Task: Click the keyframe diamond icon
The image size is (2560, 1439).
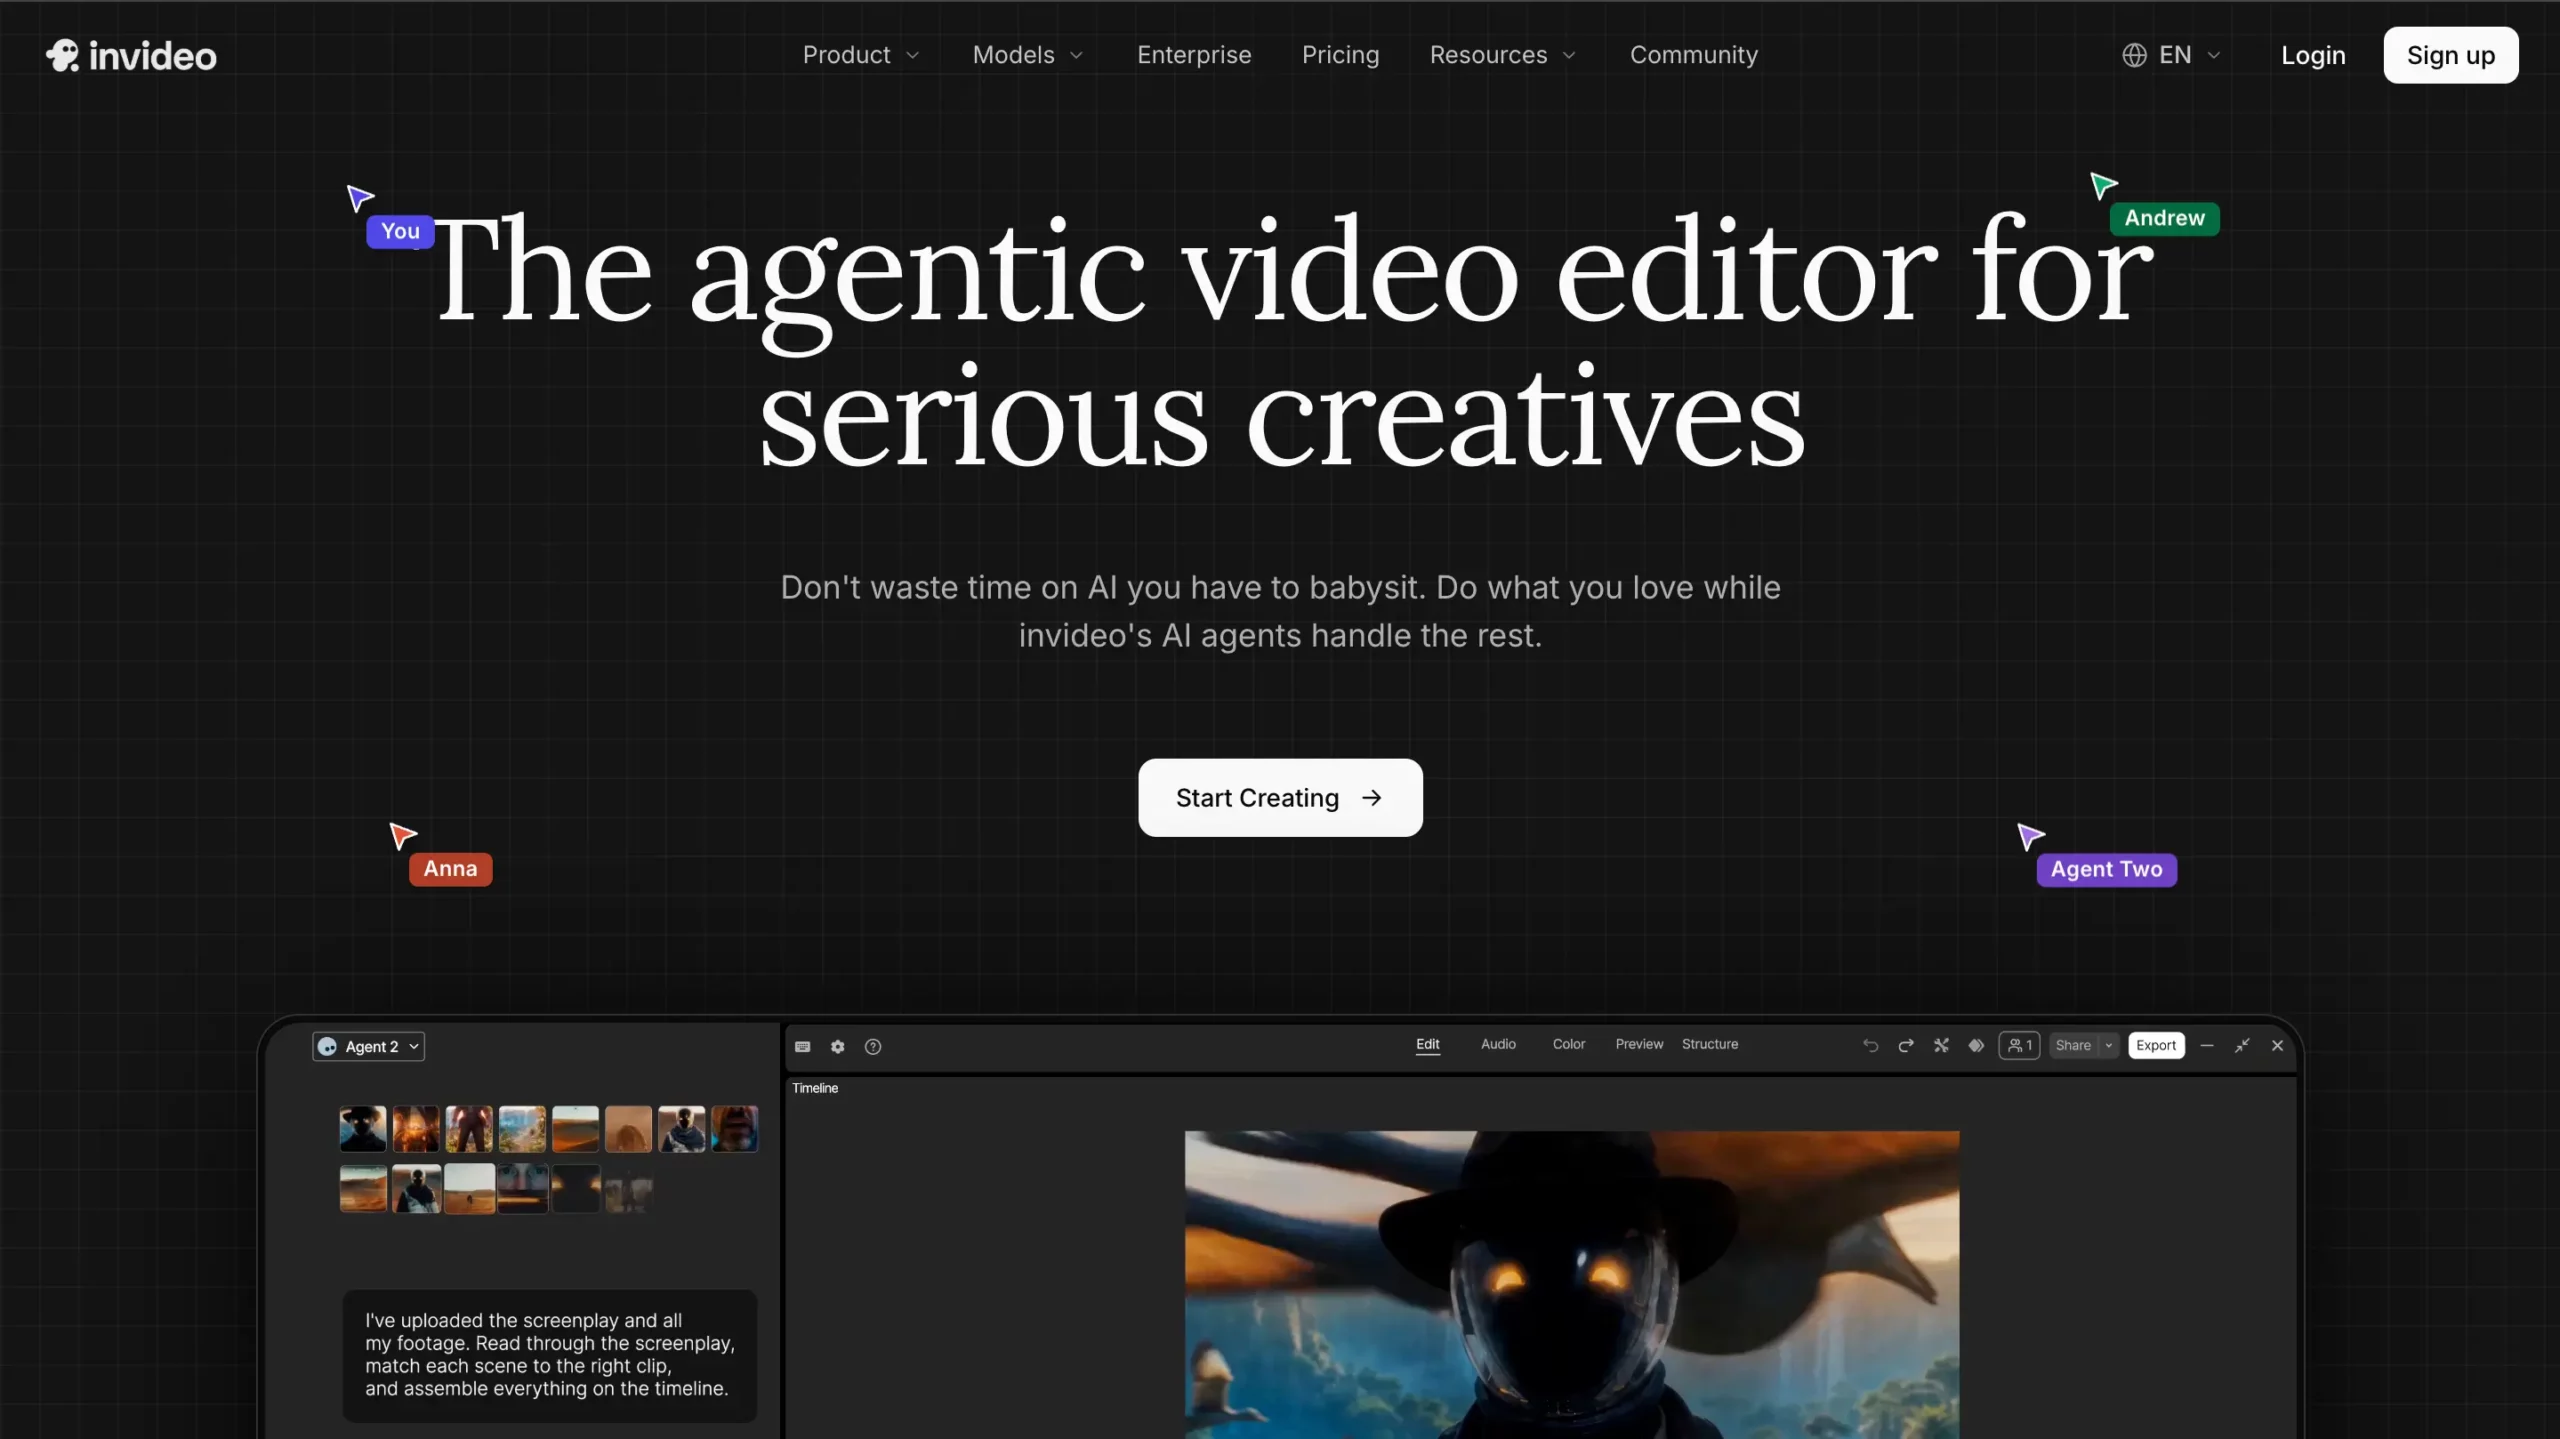Action: 1976,1045
